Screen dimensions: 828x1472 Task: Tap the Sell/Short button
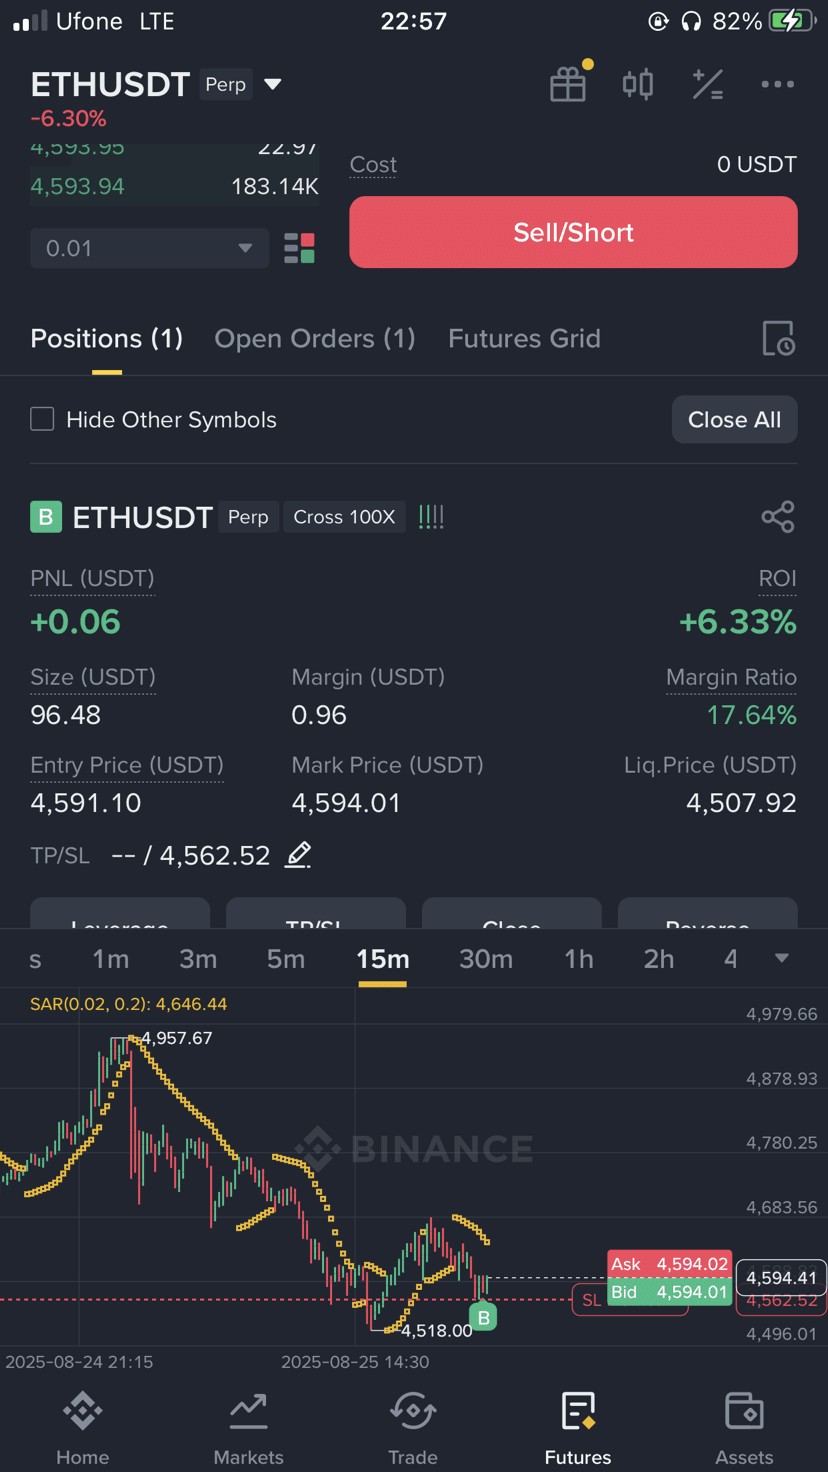[573, 232]
